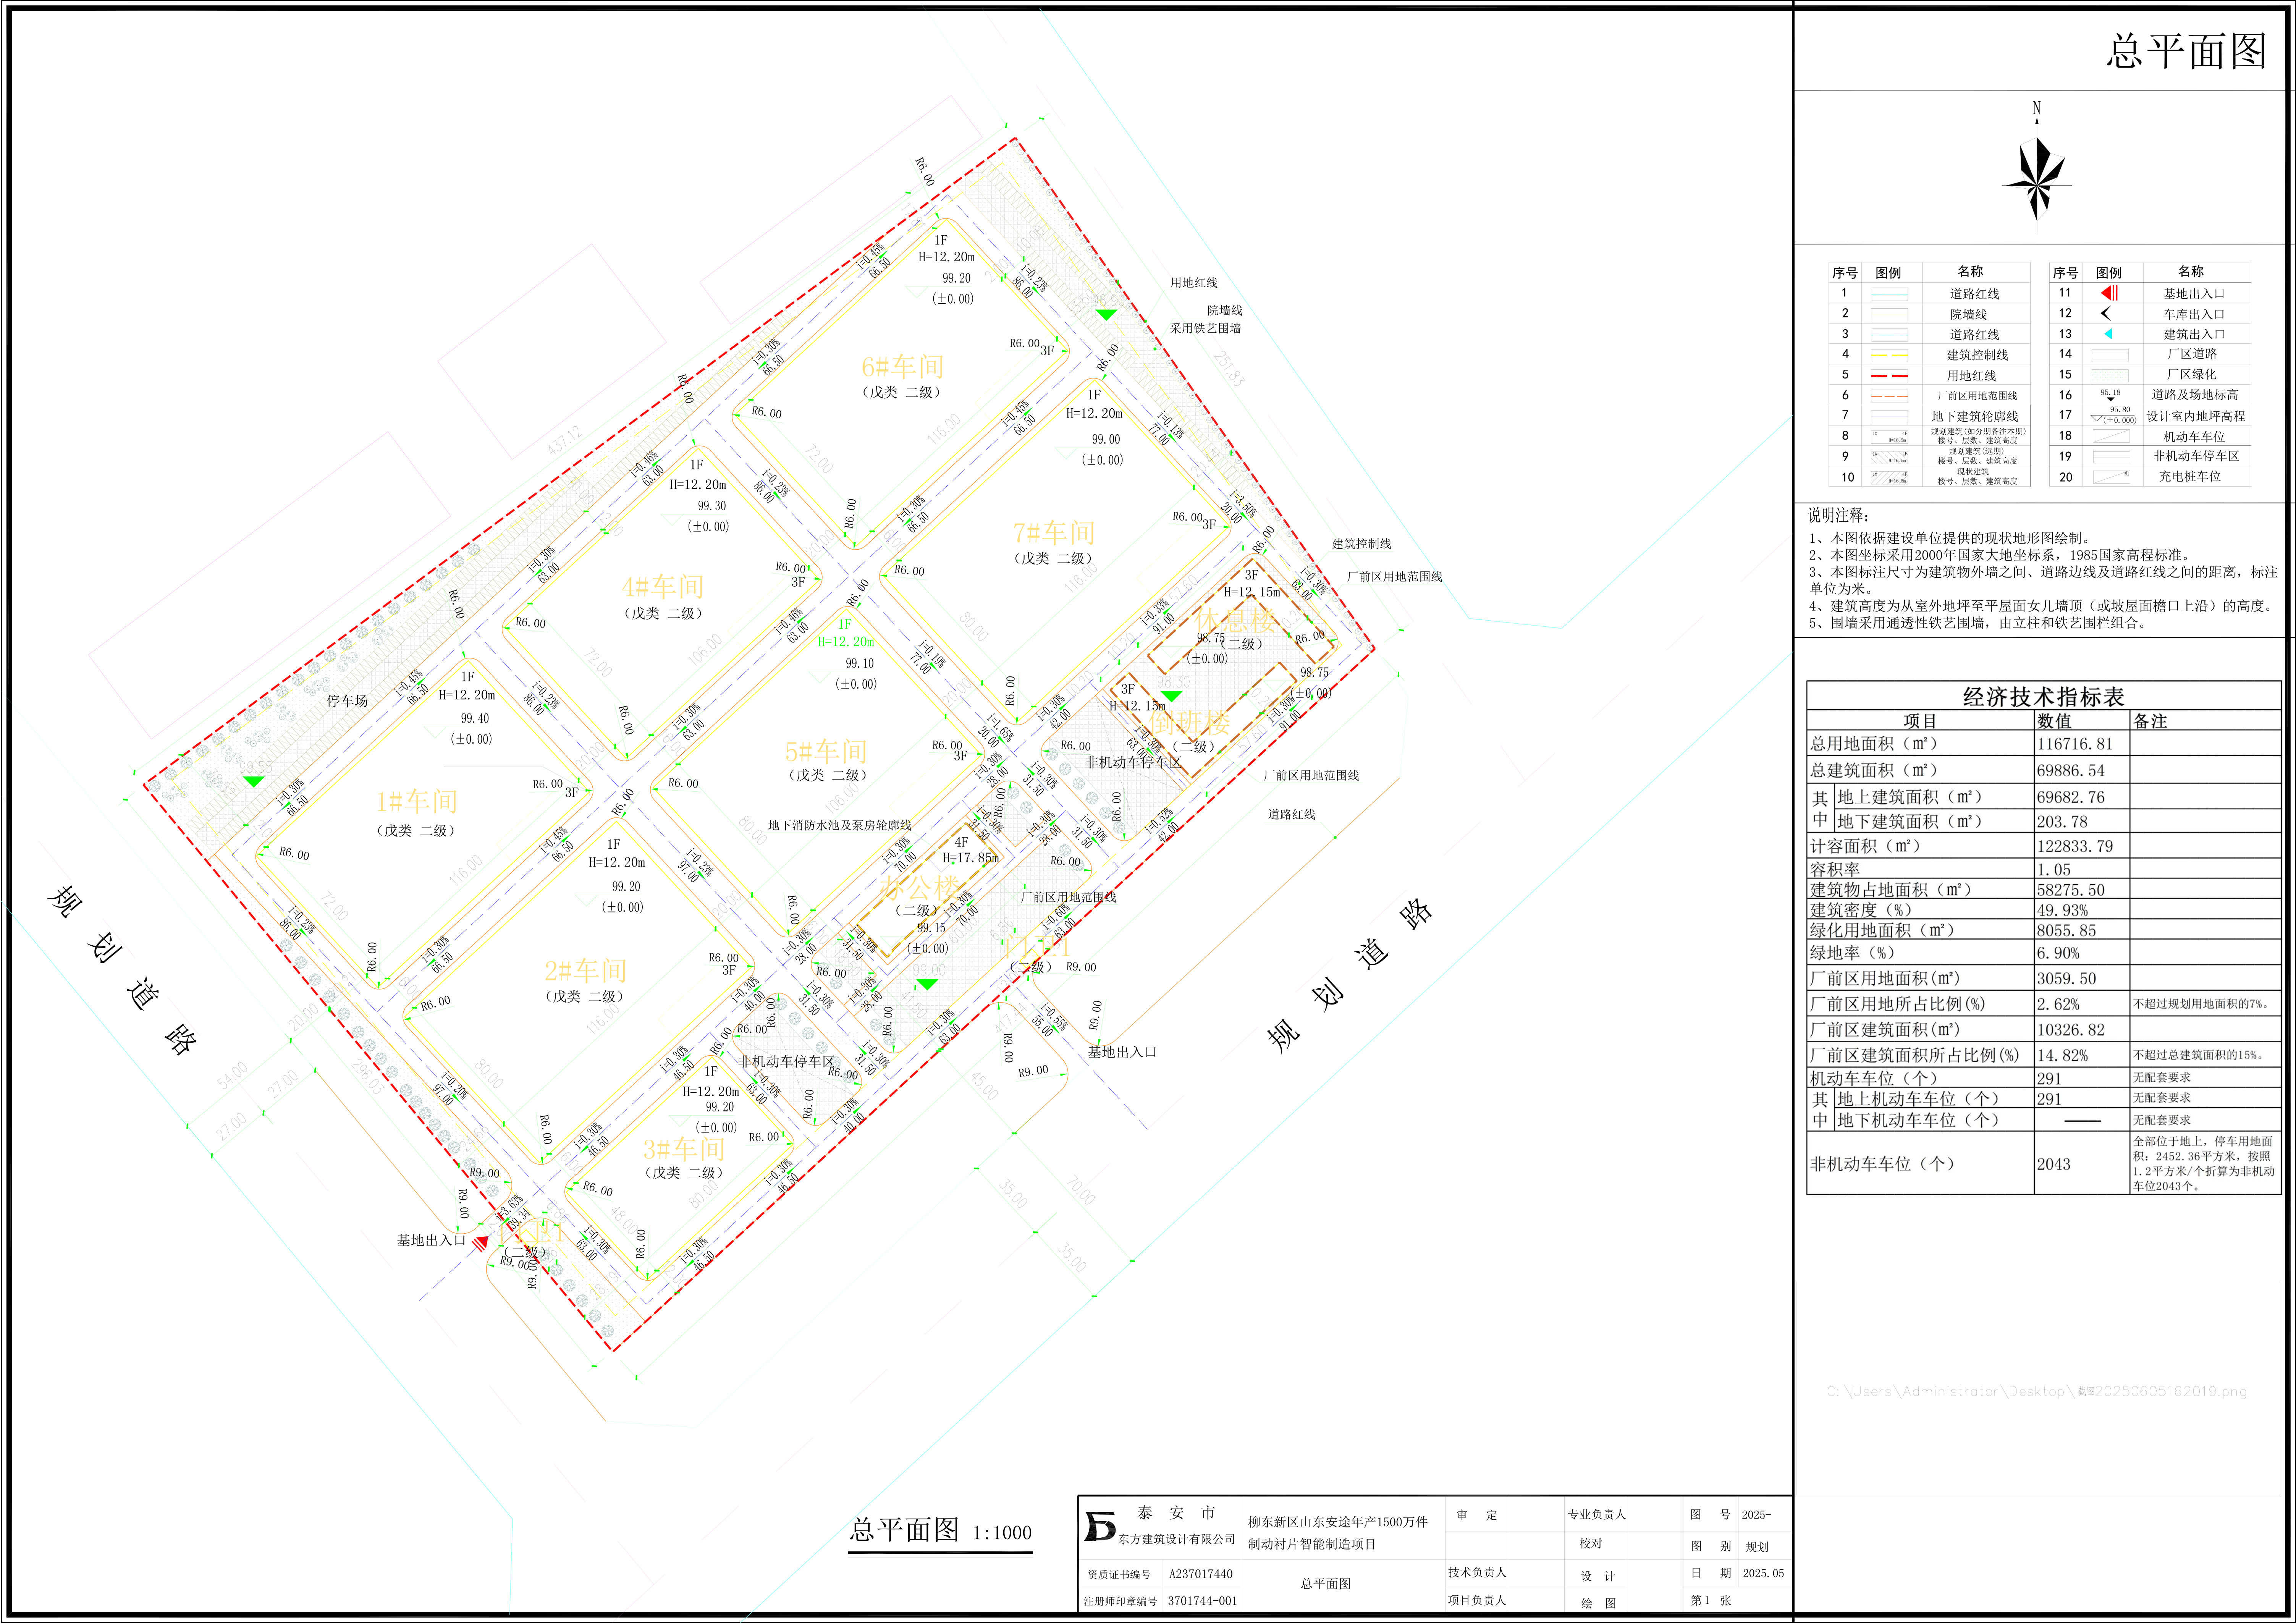Click the 非机动车车位 value 2043
The image size is (2296, 1624).
click(x=2053, y=1164)
